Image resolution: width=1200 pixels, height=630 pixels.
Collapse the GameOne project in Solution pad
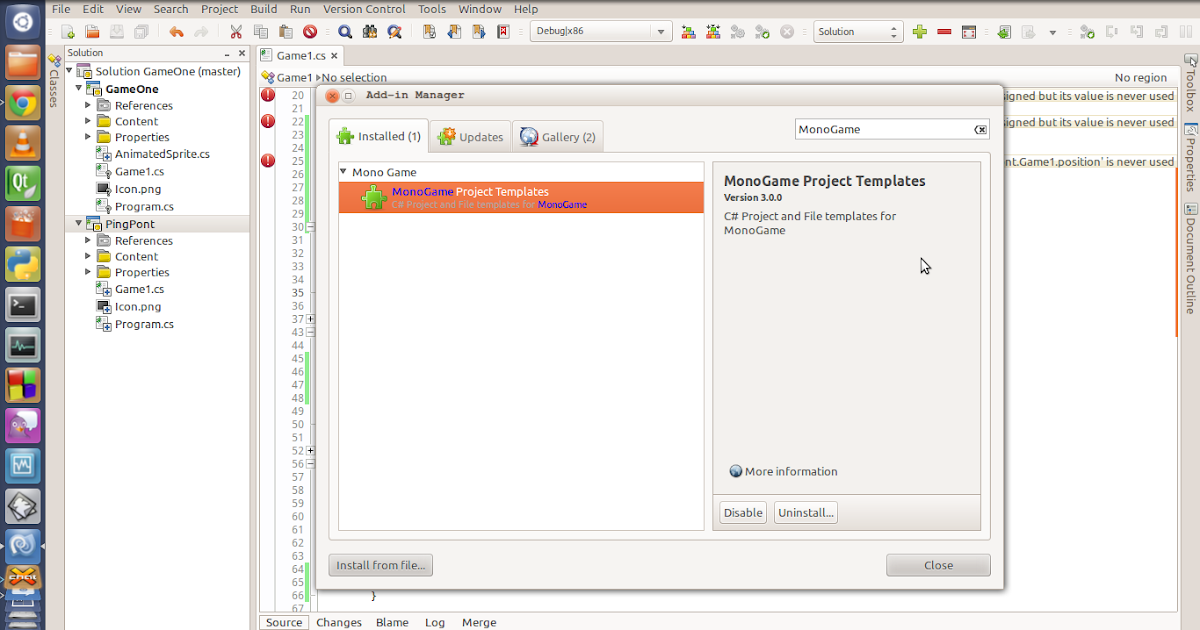78,88
